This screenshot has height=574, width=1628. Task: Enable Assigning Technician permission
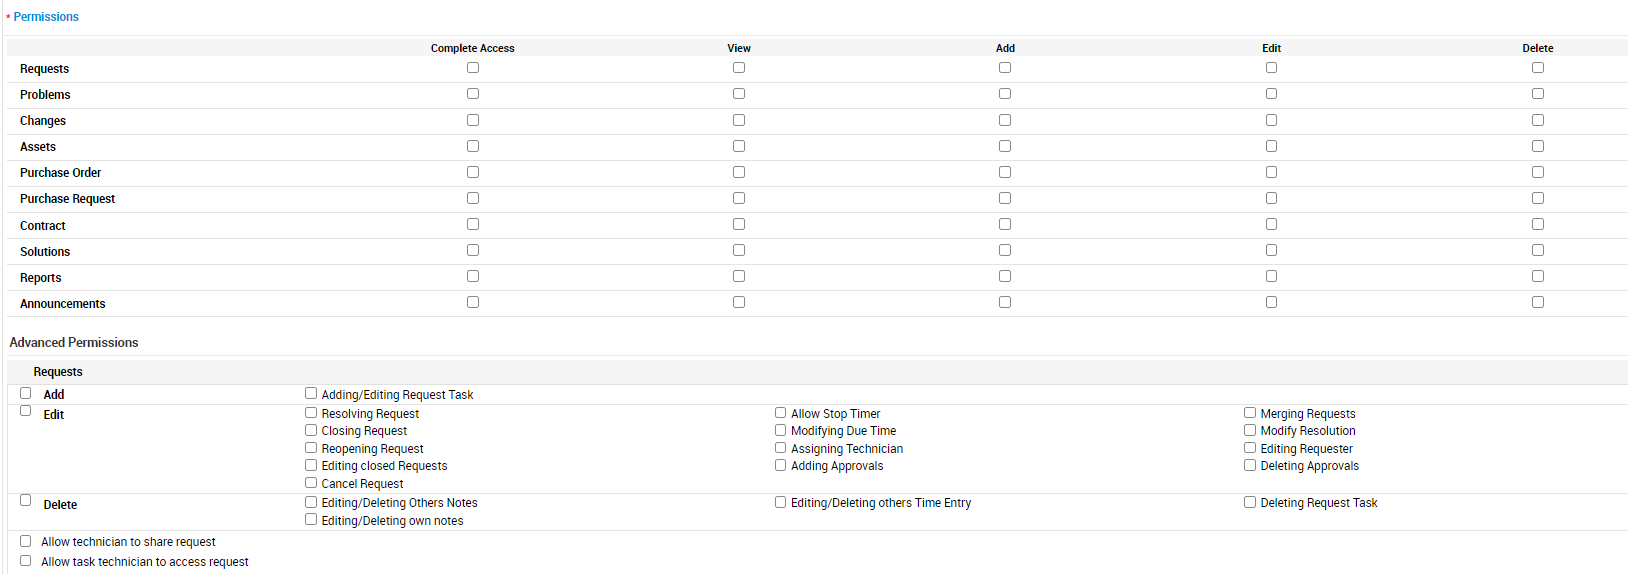780,448
